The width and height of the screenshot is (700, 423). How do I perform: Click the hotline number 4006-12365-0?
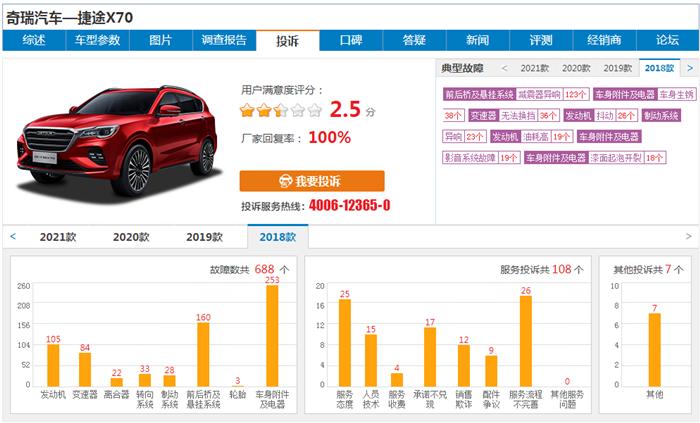[350, 205]
